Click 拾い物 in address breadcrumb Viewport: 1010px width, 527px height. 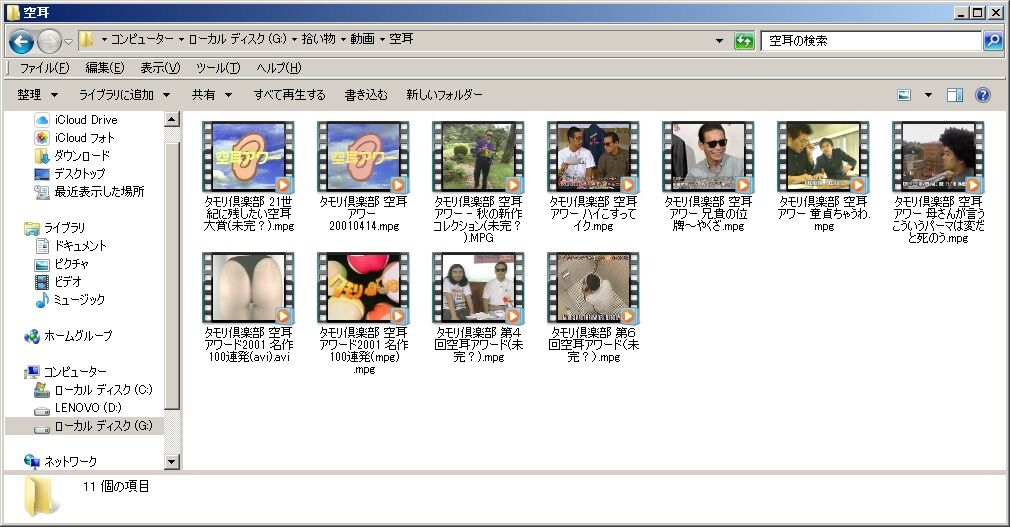[x=318, y=39]
